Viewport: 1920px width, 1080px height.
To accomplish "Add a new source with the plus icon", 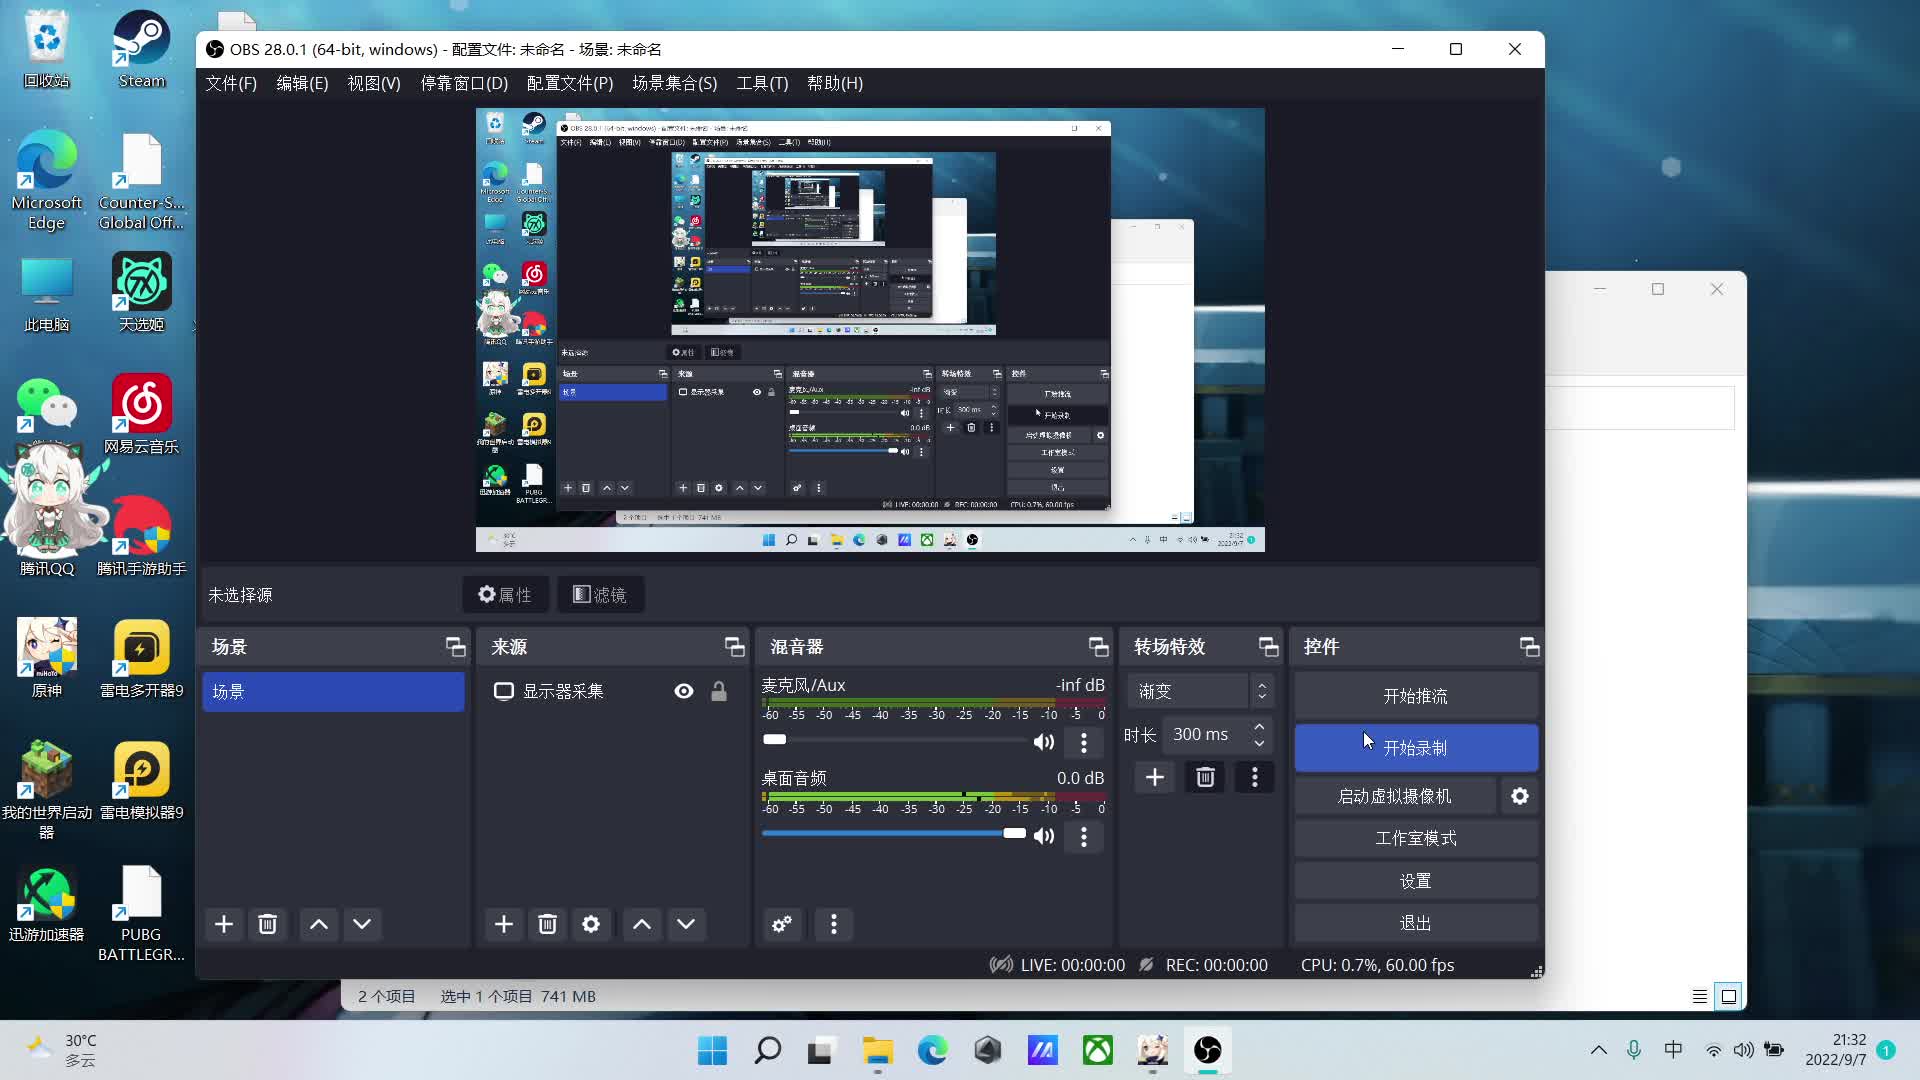I will 504,924.
